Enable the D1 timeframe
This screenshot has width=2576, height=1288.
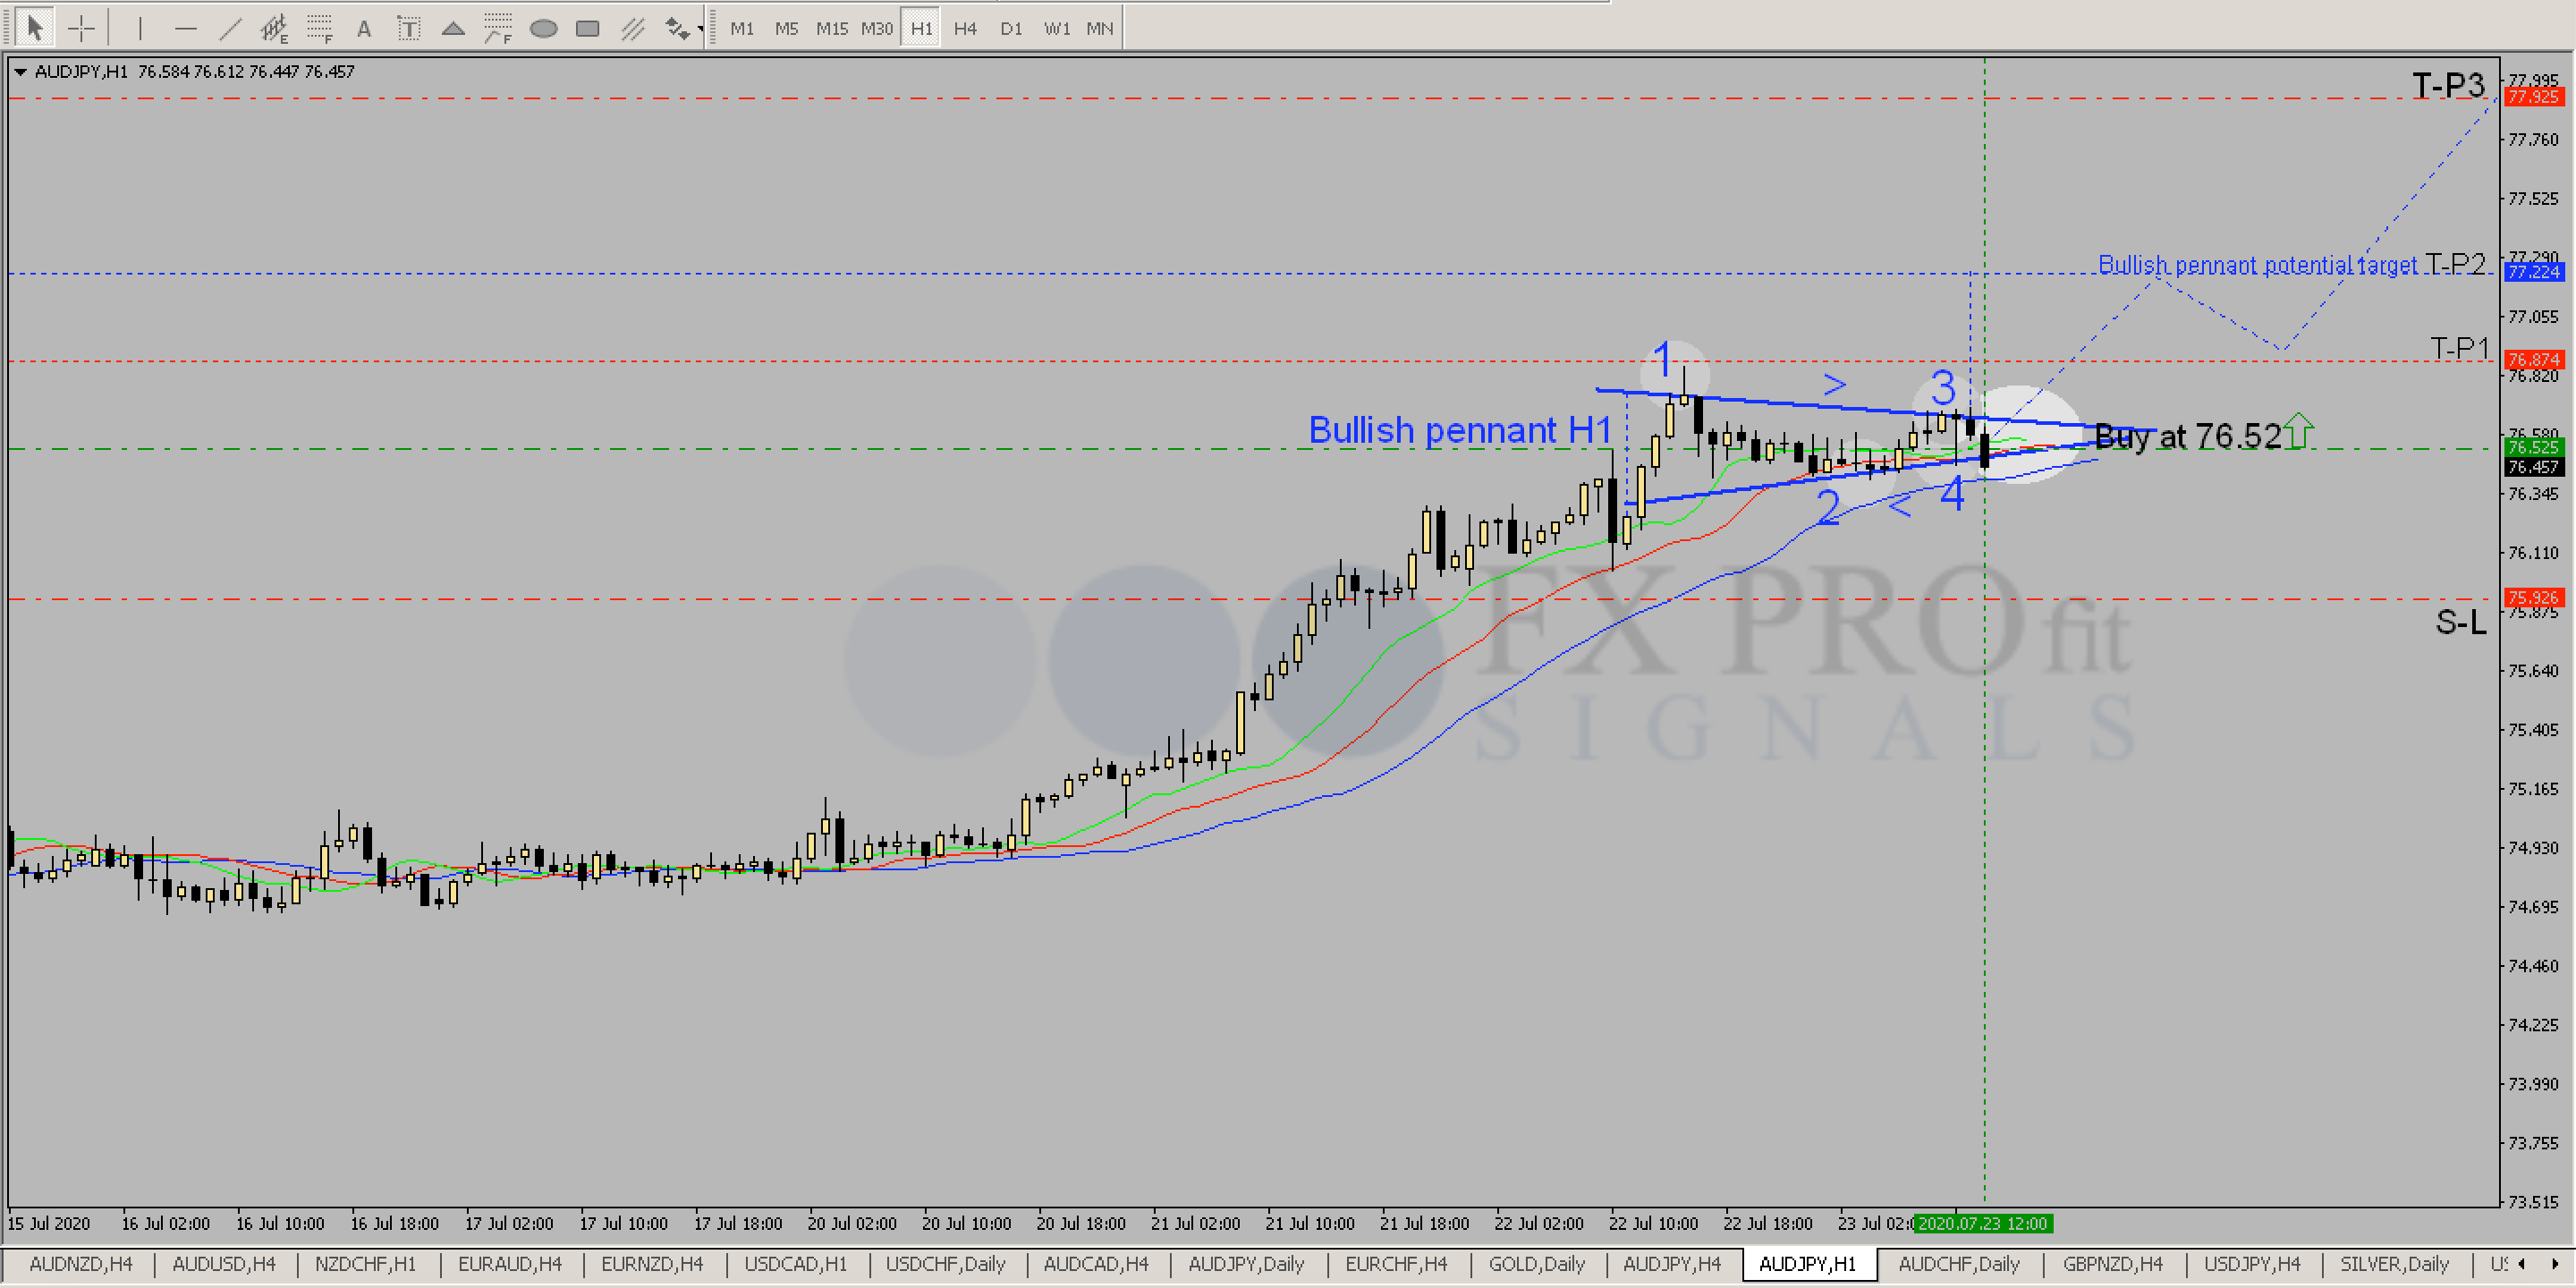pyautogui.click(x=1011, y=28)
